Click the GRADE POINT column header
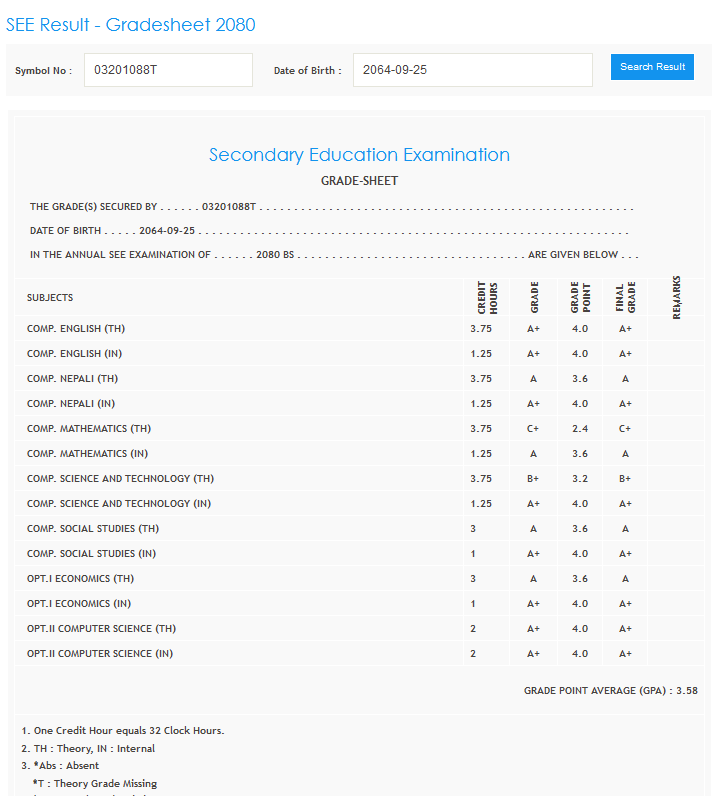The height and width of the screenshot is (796, 715). (x=580, y=297)
